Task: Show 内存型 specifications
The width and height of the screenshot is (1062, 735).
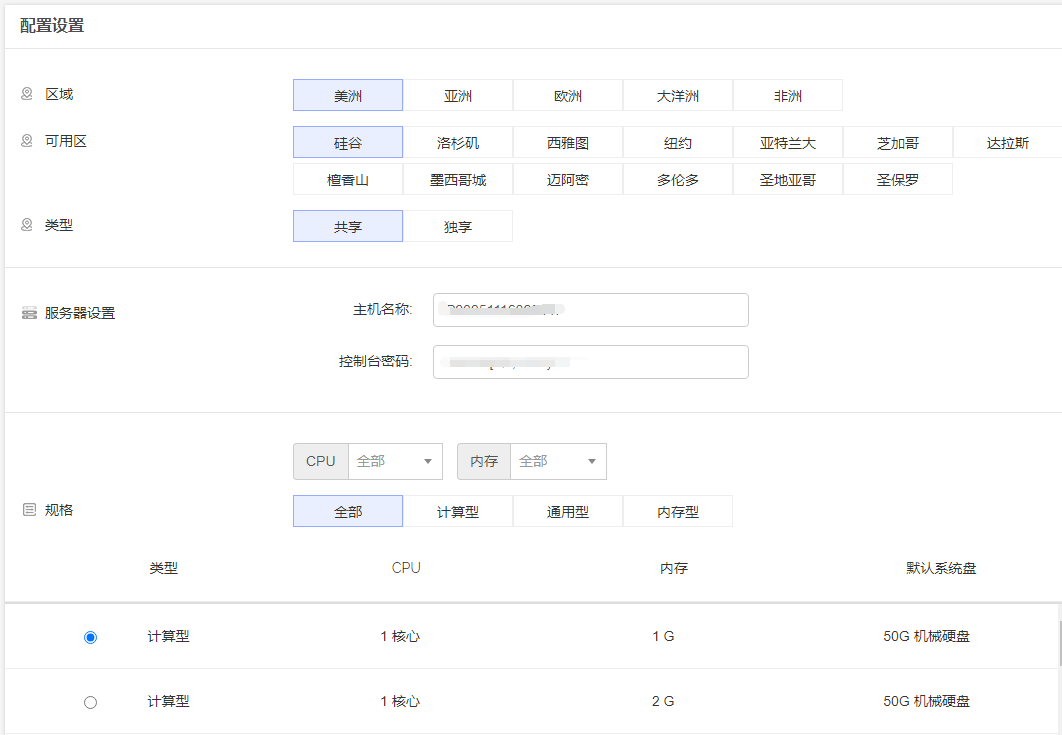Action: [x=678, y=511]
